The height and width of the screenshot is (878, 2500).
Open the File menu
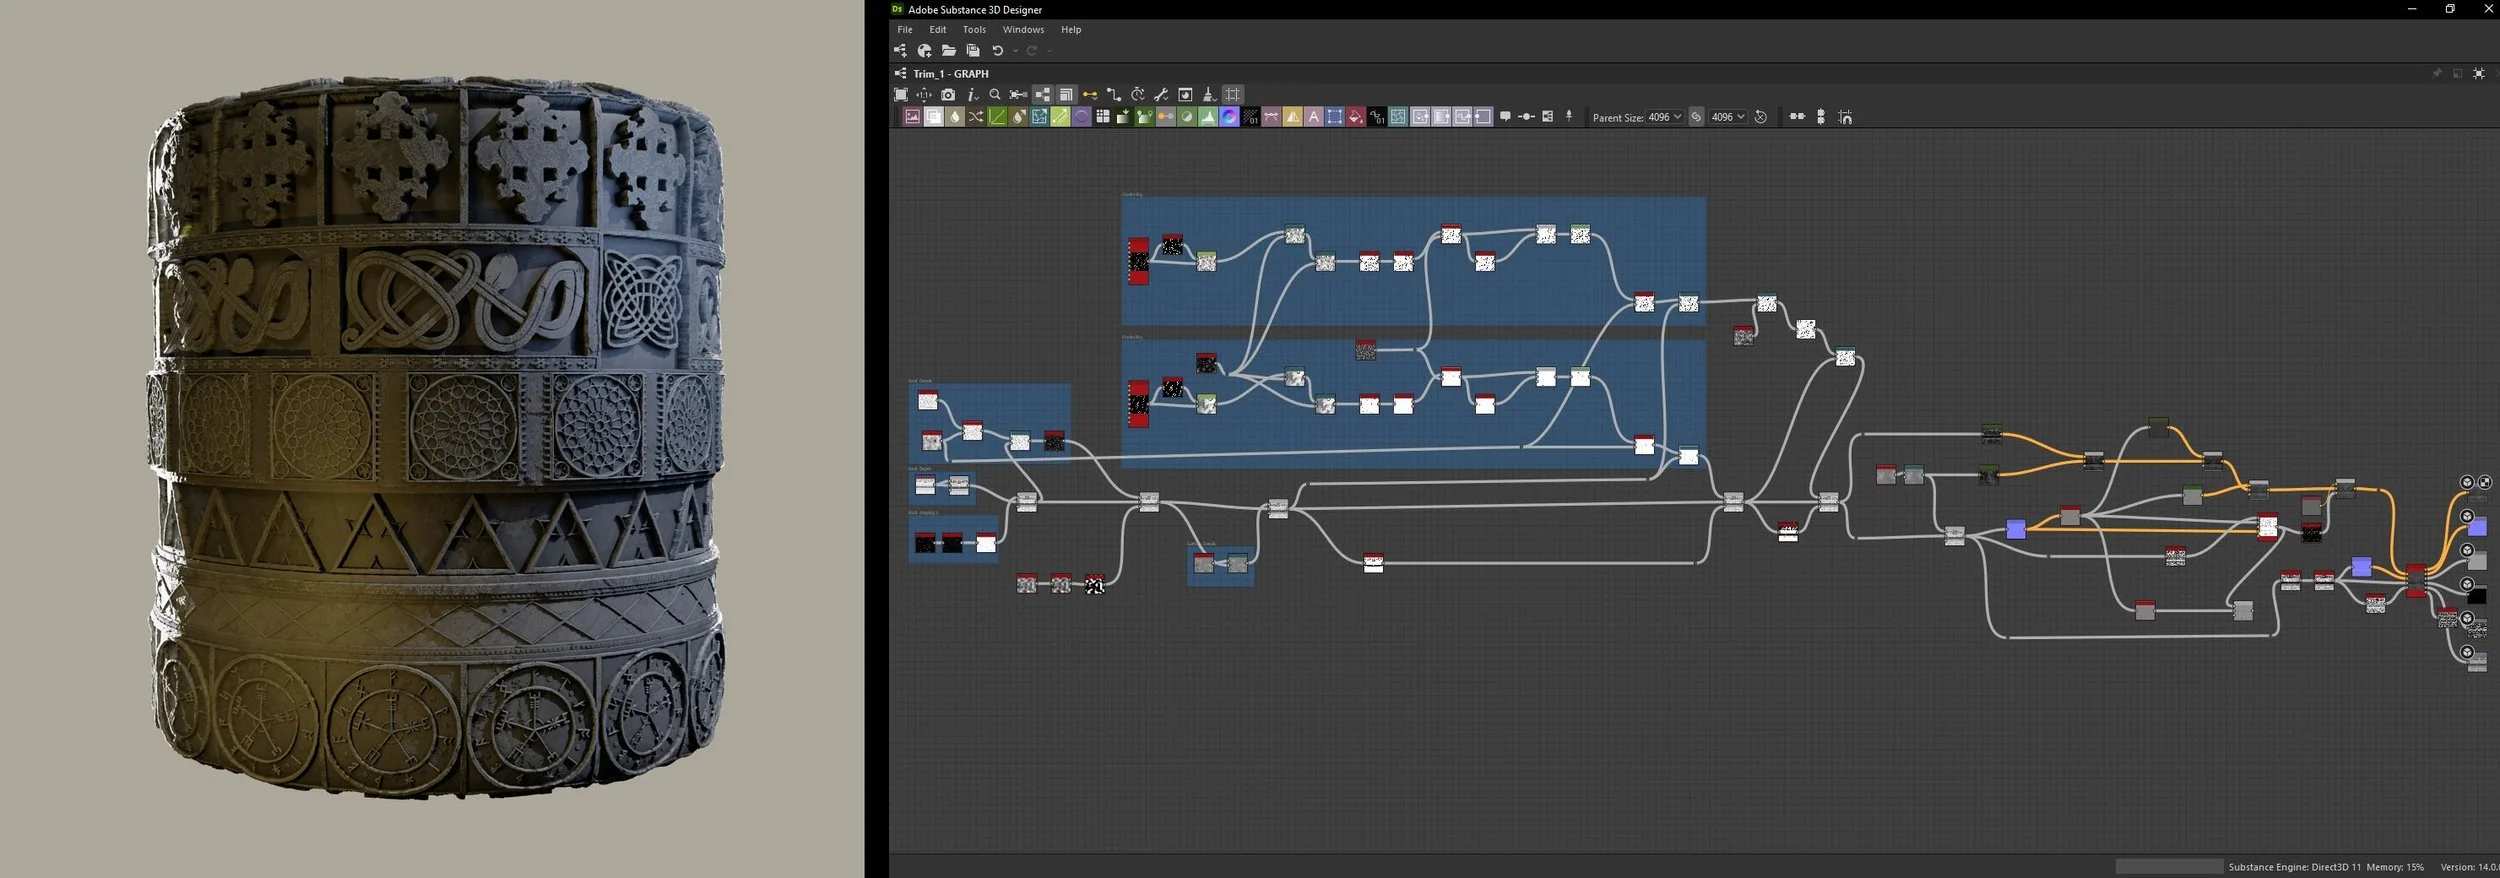[x=904, y=30]
